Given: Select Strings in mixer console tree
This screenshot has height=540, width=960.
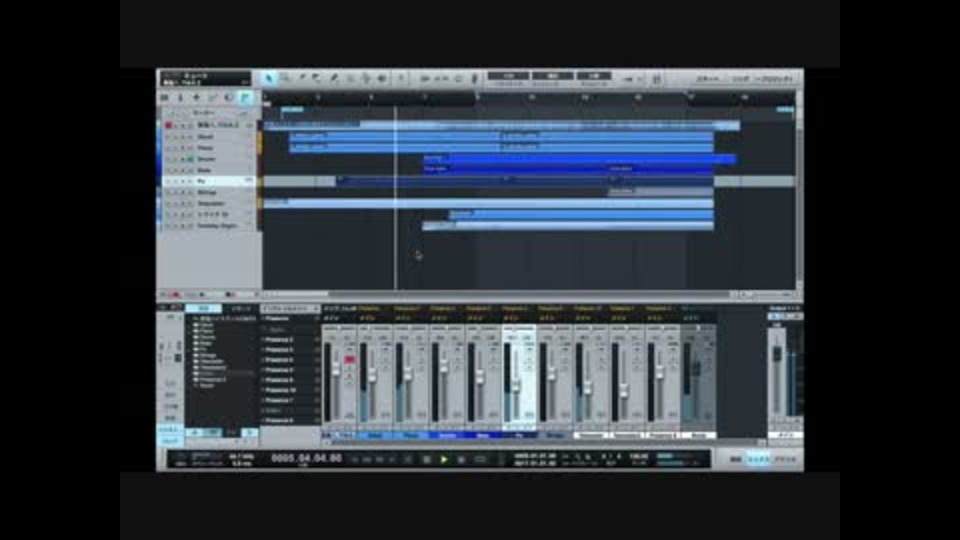Looking at the screenshot, I should (208, 355).
